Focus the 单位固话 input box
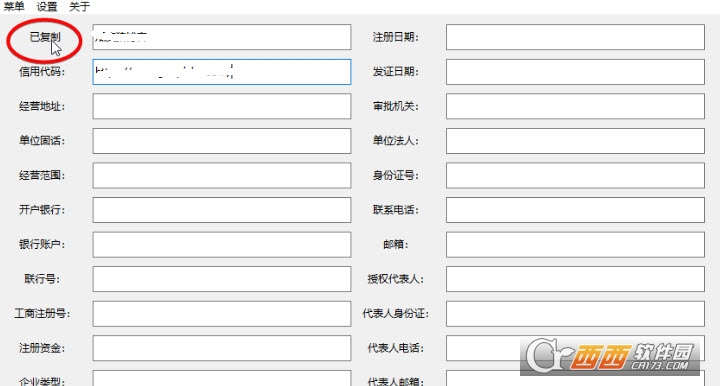 pyautogui.click(x=222, y=141)
